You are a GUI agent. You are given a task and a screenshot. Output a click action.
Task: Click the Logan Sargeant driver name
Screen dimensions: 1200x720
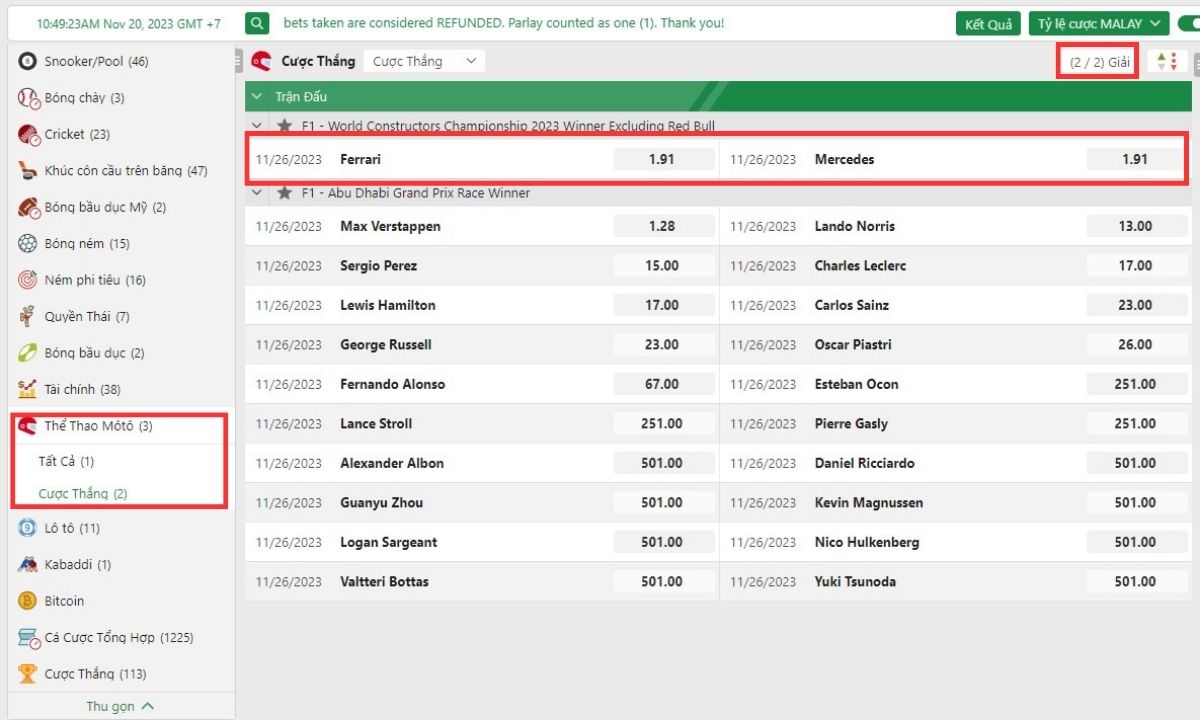389,542
